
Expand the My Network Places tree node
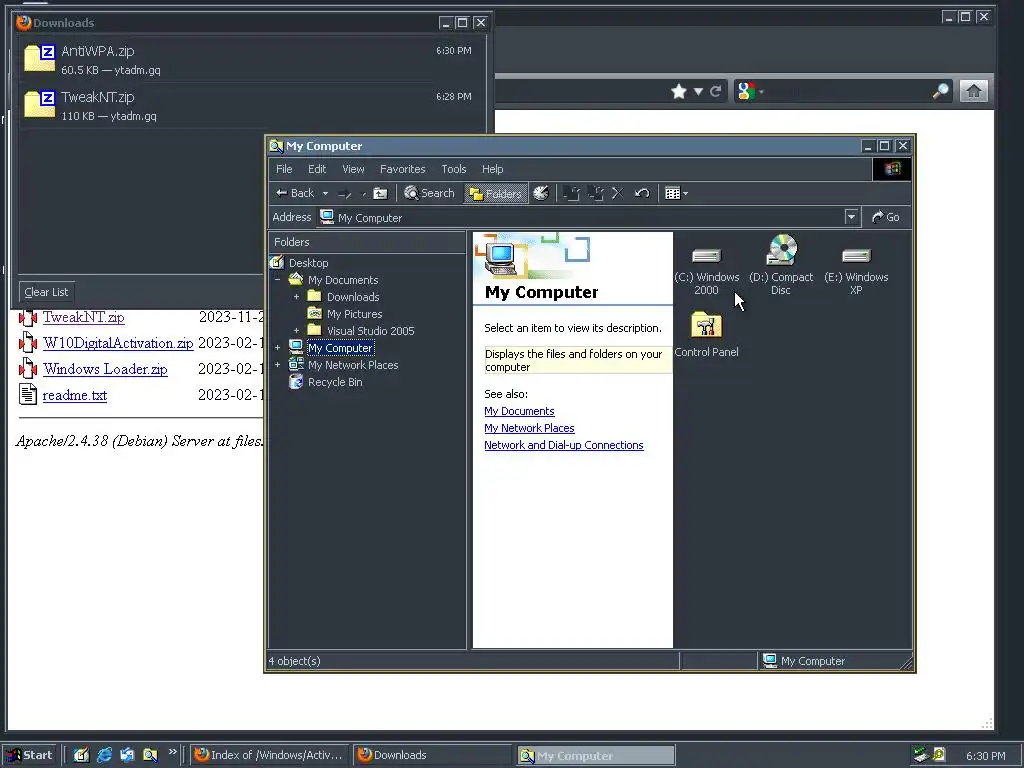278,365
